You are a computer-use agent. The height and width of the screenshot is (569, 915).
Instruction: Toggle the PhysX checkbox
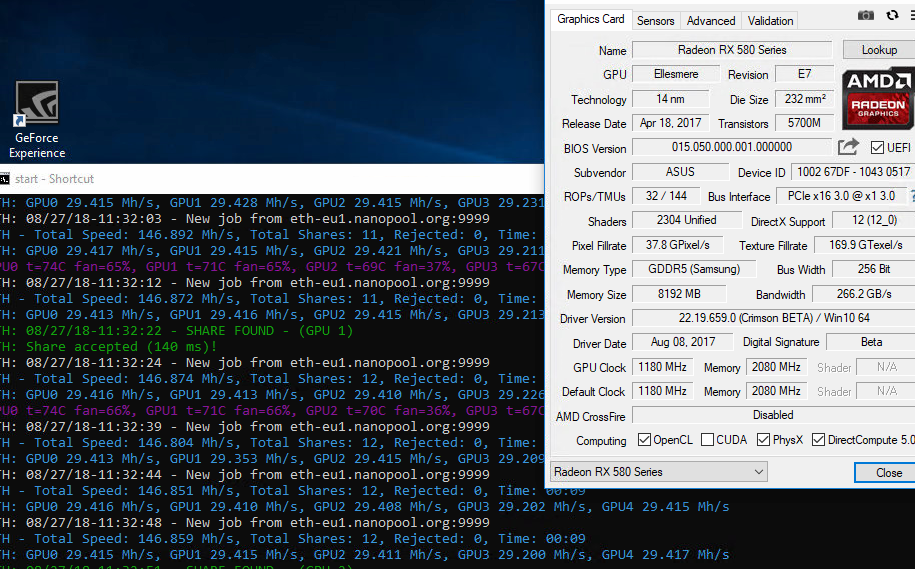click(764, 440)
